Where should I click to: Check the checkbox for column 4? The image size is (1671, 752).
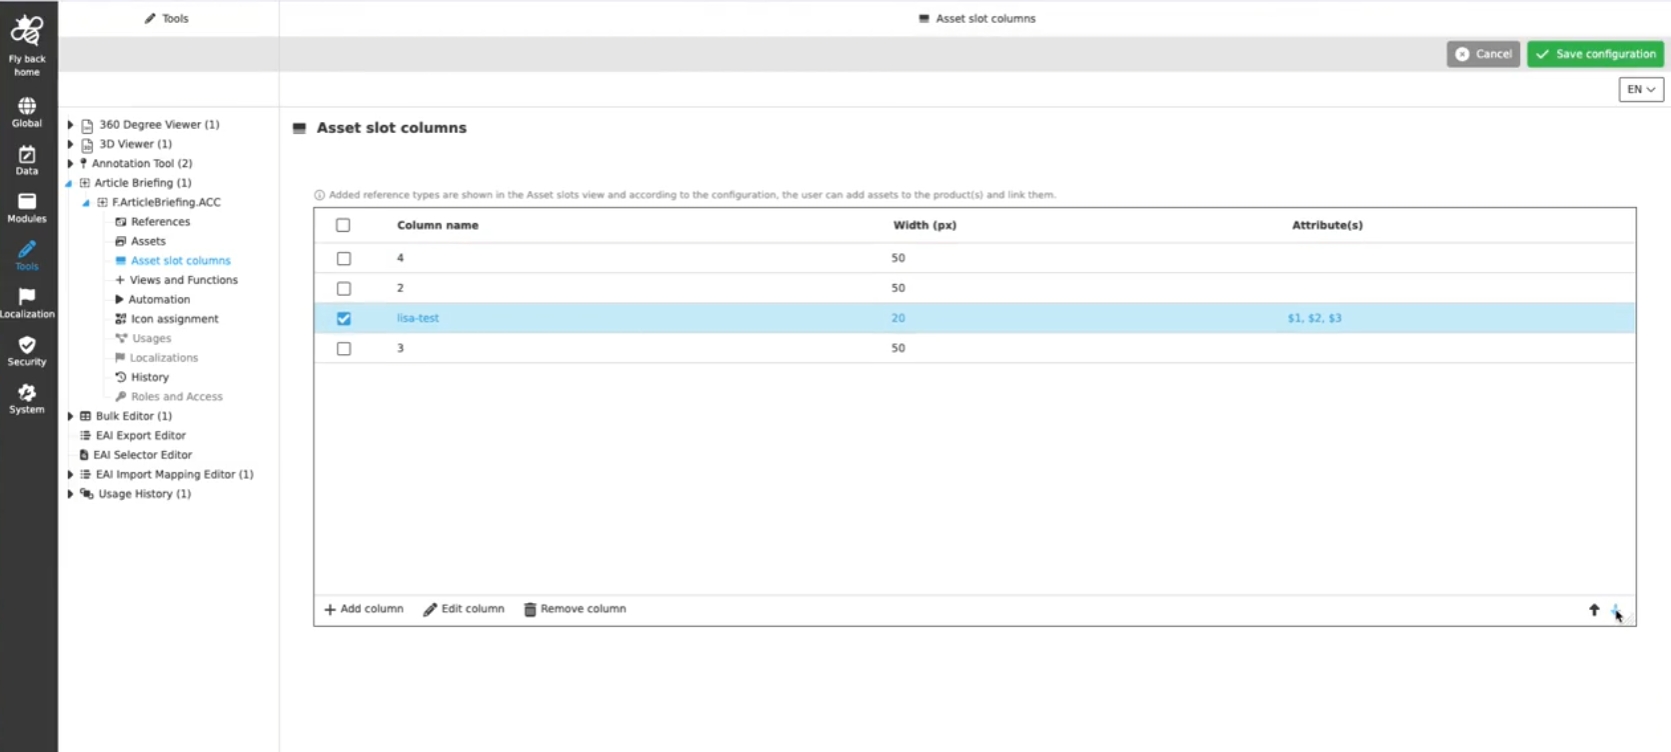(344, 258)
